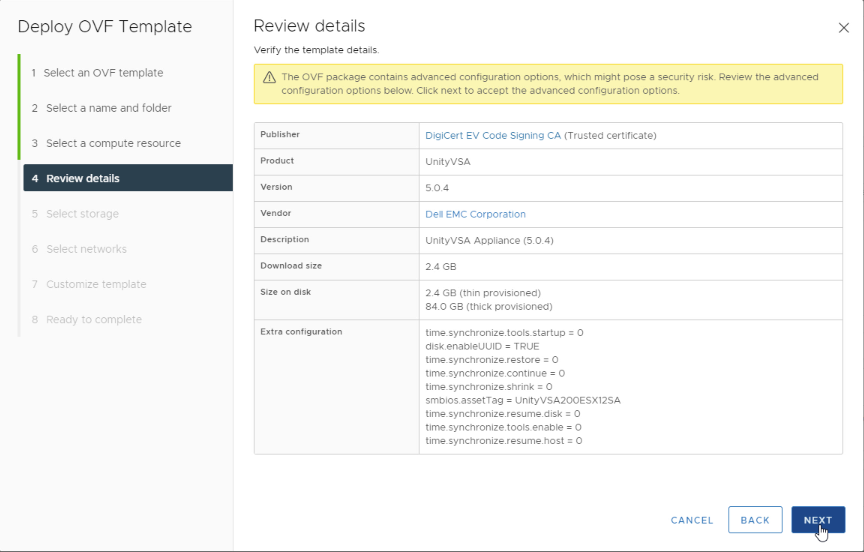Click time.synchronize.shrink = 0 line
Image resolution: width=864 pixels, height=552 pixels.
point(488,387)
